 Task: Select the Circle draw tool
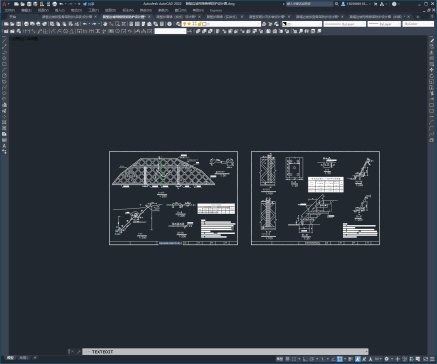4,76
